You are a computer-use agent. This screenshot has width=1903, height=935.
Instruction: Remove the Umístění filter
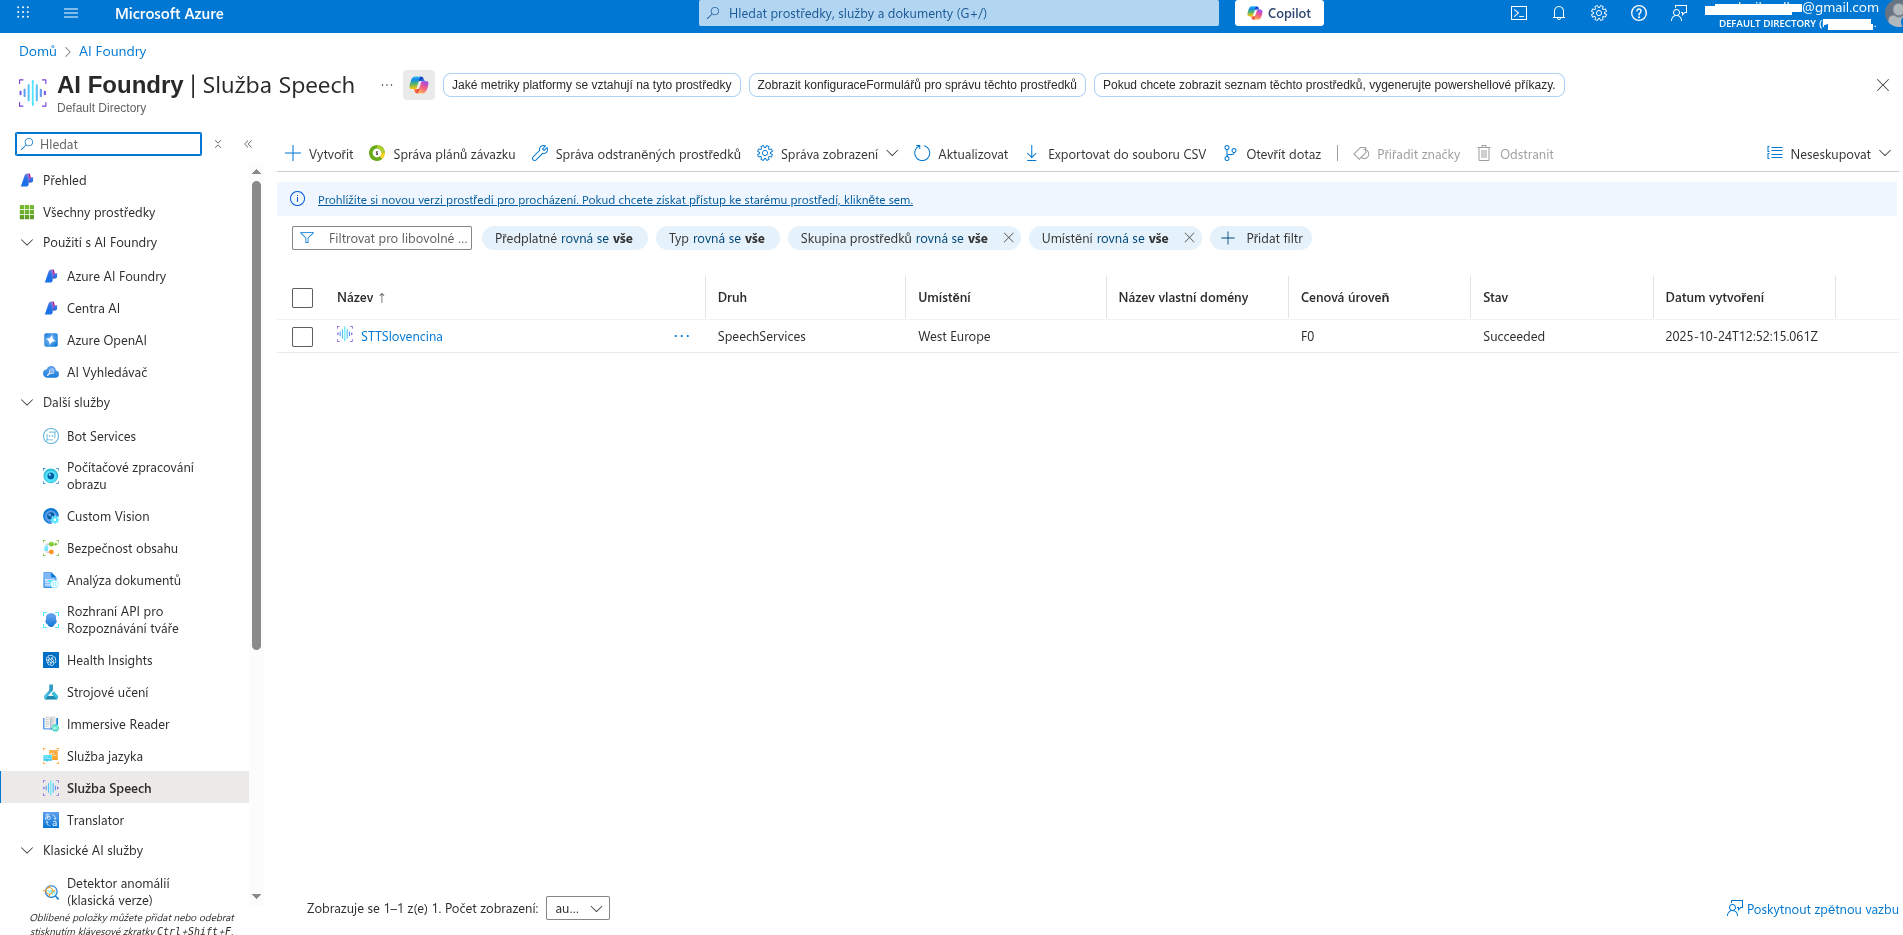1189,238
